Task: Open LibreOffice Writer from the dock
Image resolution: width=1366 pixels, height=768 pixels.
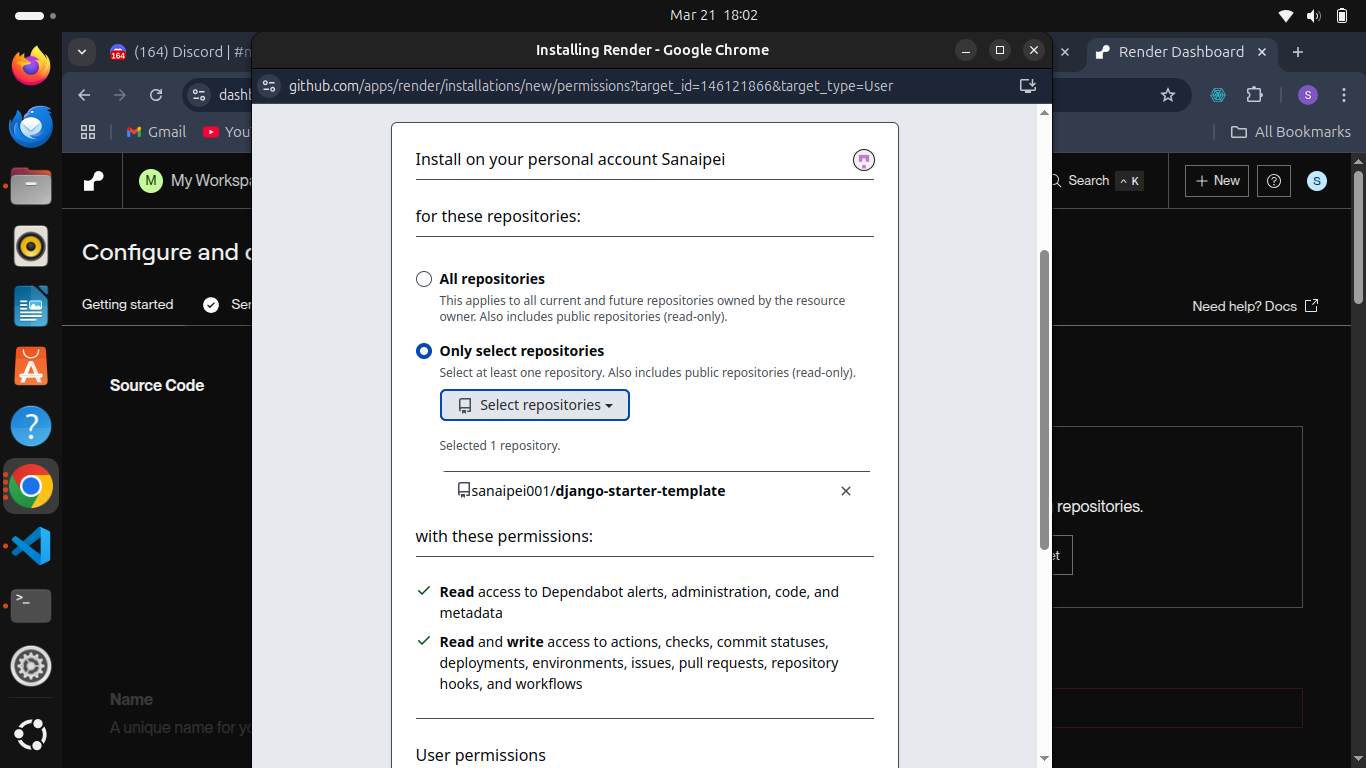Action: [31, 306]
